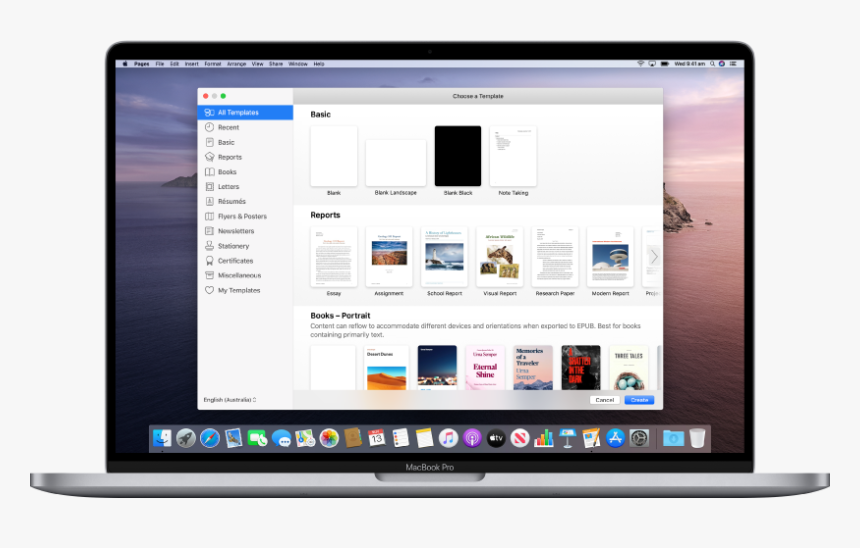Open the language dropdown showing English (Australia)
This screenshot has width=860, height=548.
pos(230,400)
